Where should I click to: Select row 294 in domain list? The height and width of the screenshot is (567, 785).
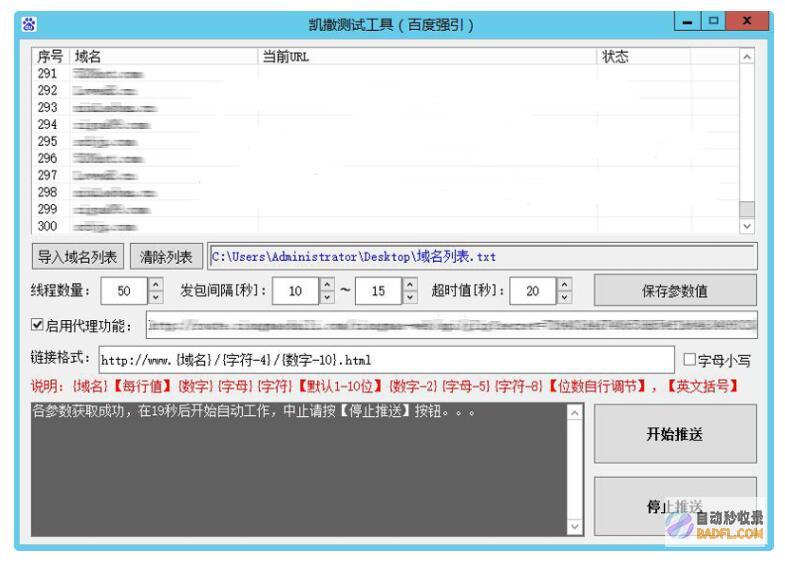[x=385, y=125]
